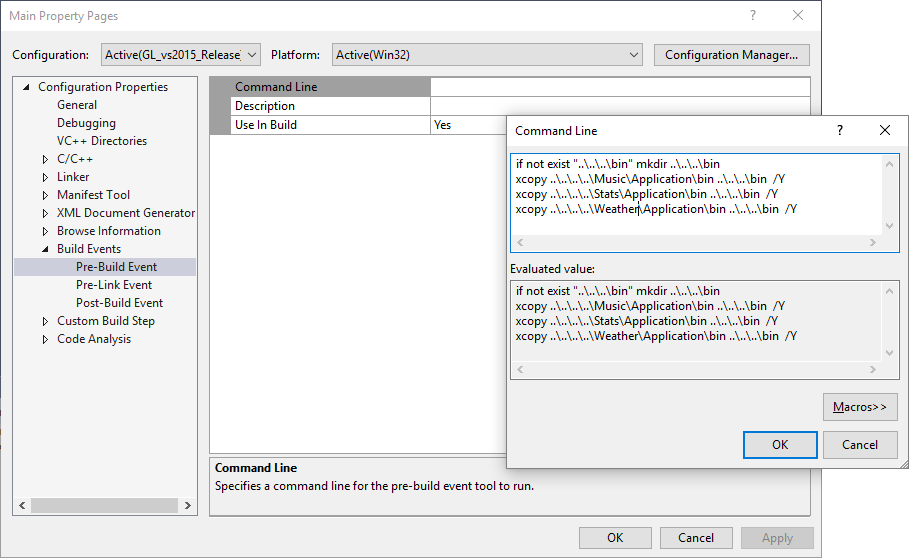Select Pre-Link Event in tree
This screenshot has height=558, width=909.
[x=114, y=285]
